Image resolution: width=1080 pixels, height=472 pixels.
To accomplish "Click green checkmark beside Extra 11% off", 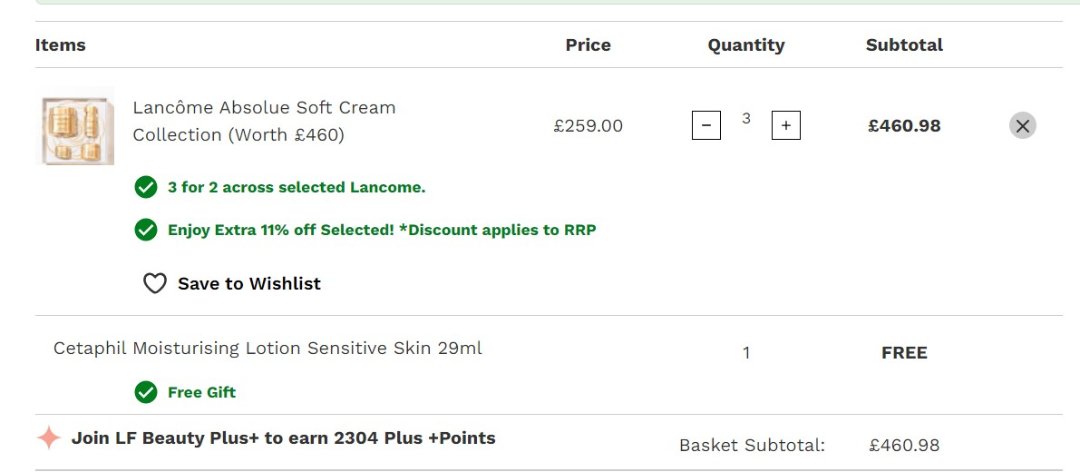I will pos(146,230).
